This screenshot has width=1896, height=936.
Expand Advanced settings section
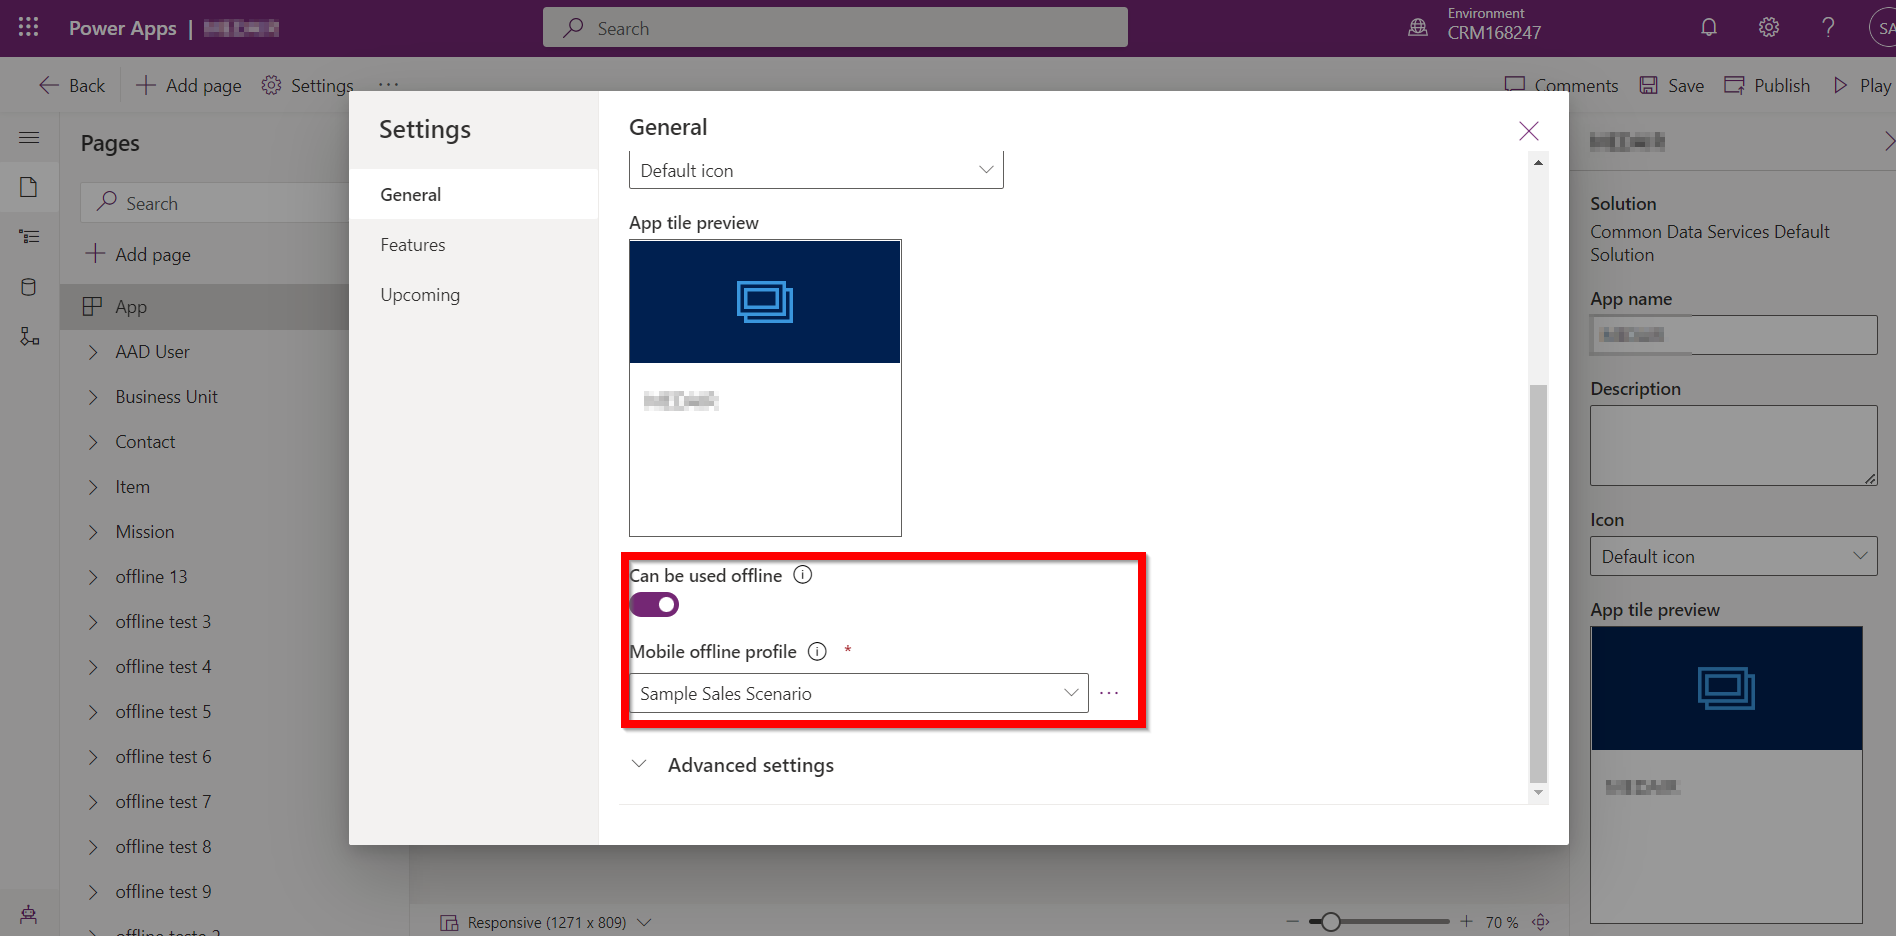tap(733, 765)
